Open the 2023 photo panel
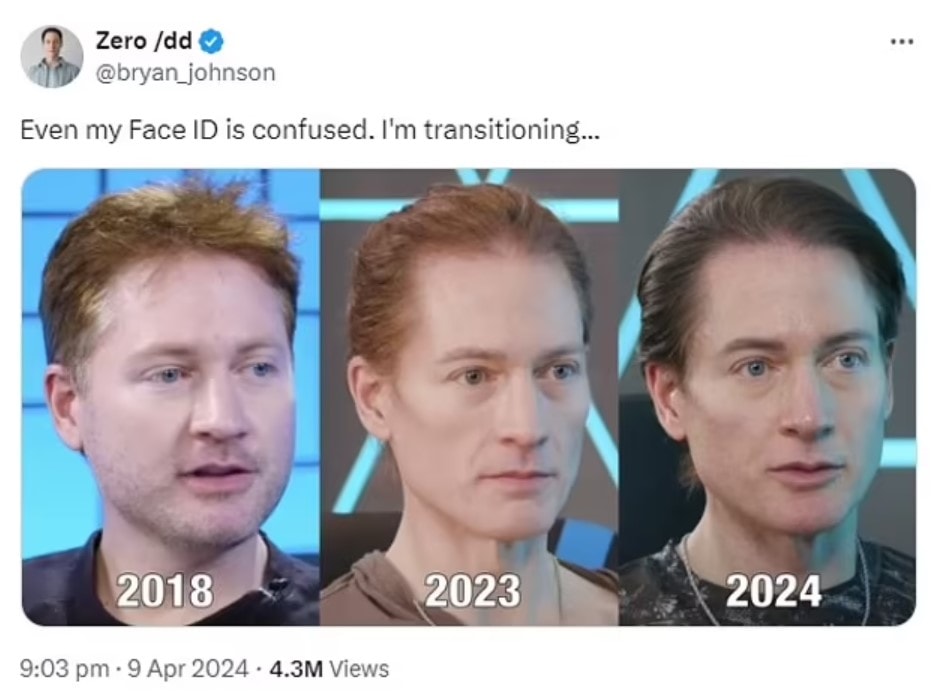Viewport: 940px width, 698px height. point(469,397)
